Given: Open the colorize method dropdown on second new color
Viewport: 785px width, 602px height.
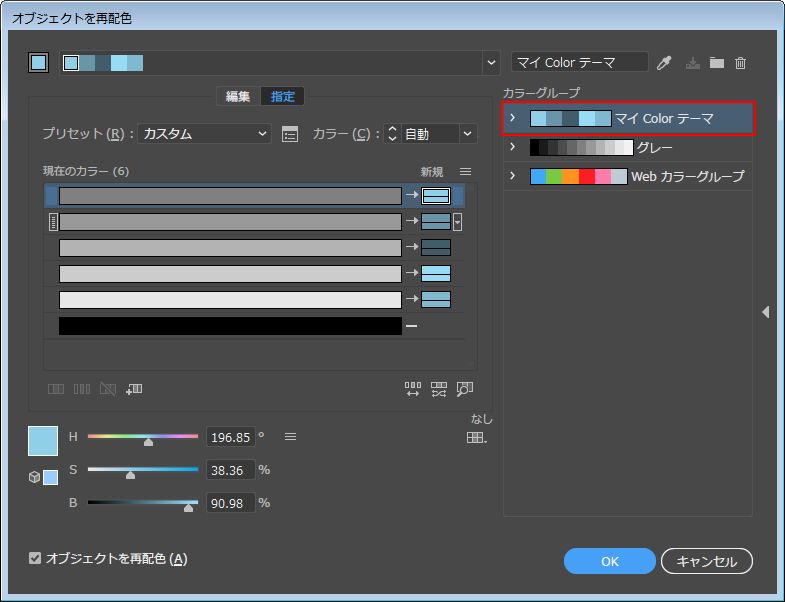Looking at the screenshot, I should tap(457, 222).
